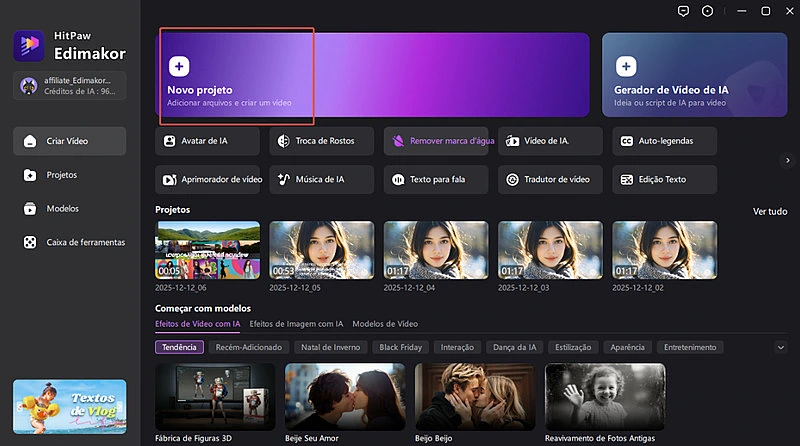Open the Edição Texto tool
Viewport: 800px width, 446px height.
[x=664, y=180]
